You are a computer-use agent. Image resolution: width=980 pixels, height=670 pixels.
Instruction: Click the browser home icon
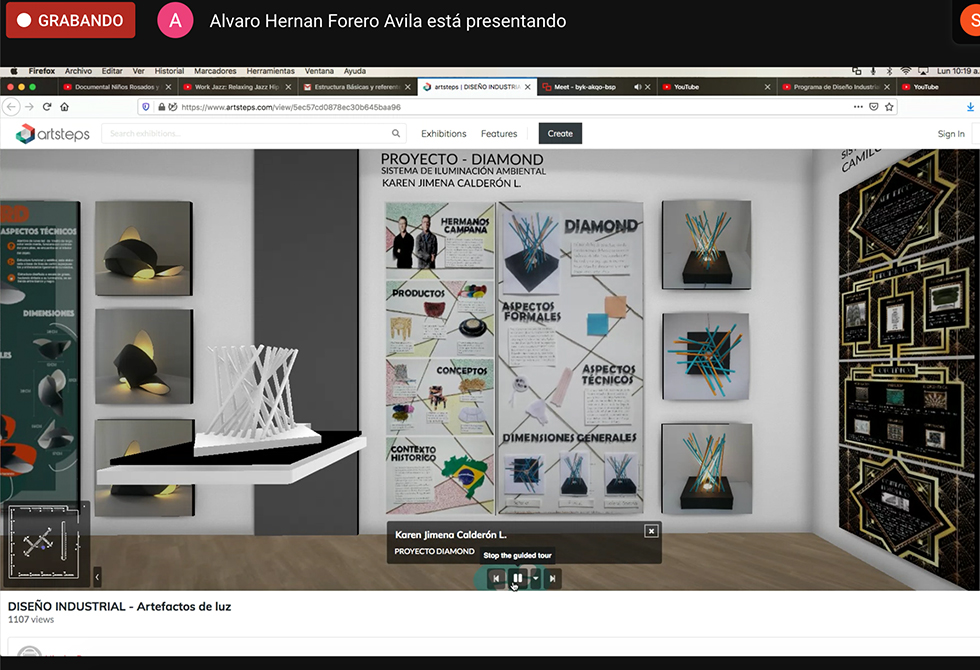(x=64, y=107)
